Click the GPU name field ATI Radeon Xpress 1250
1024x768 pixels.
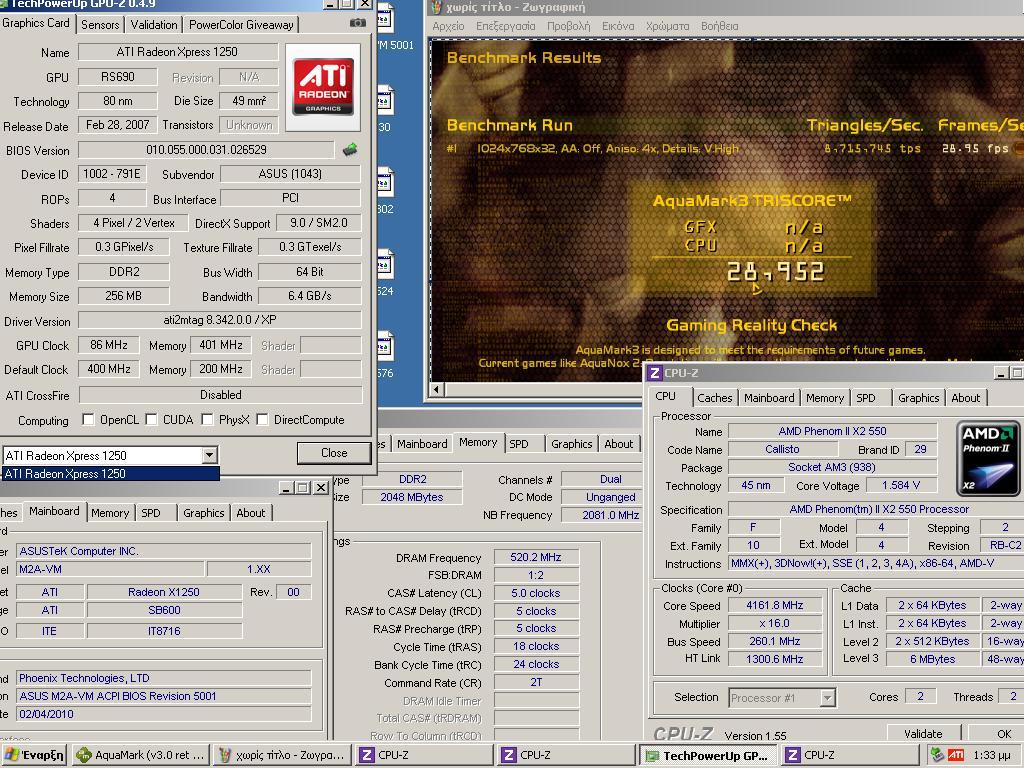(177, 52)
